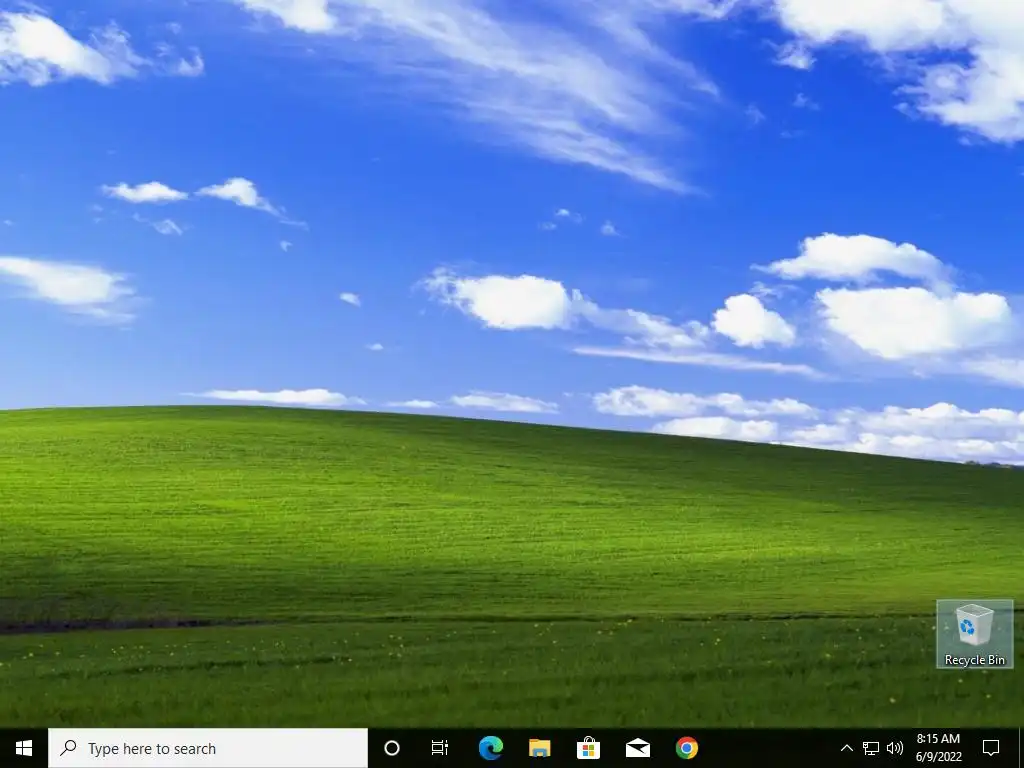Open Cortana from the taskbar

point(391,748)
